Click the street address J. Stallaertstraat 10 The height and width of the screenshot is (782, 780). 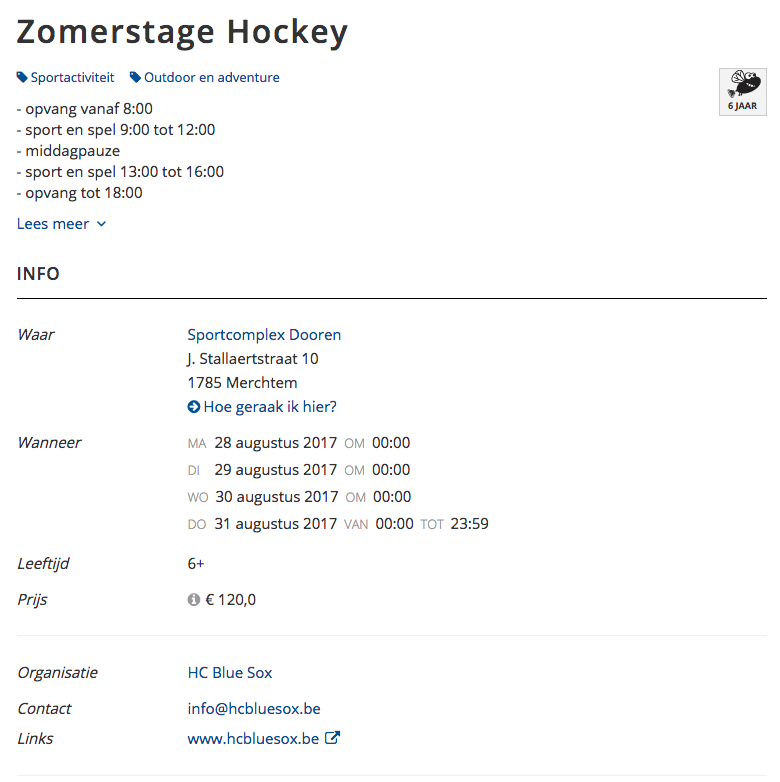pos(253,359)
